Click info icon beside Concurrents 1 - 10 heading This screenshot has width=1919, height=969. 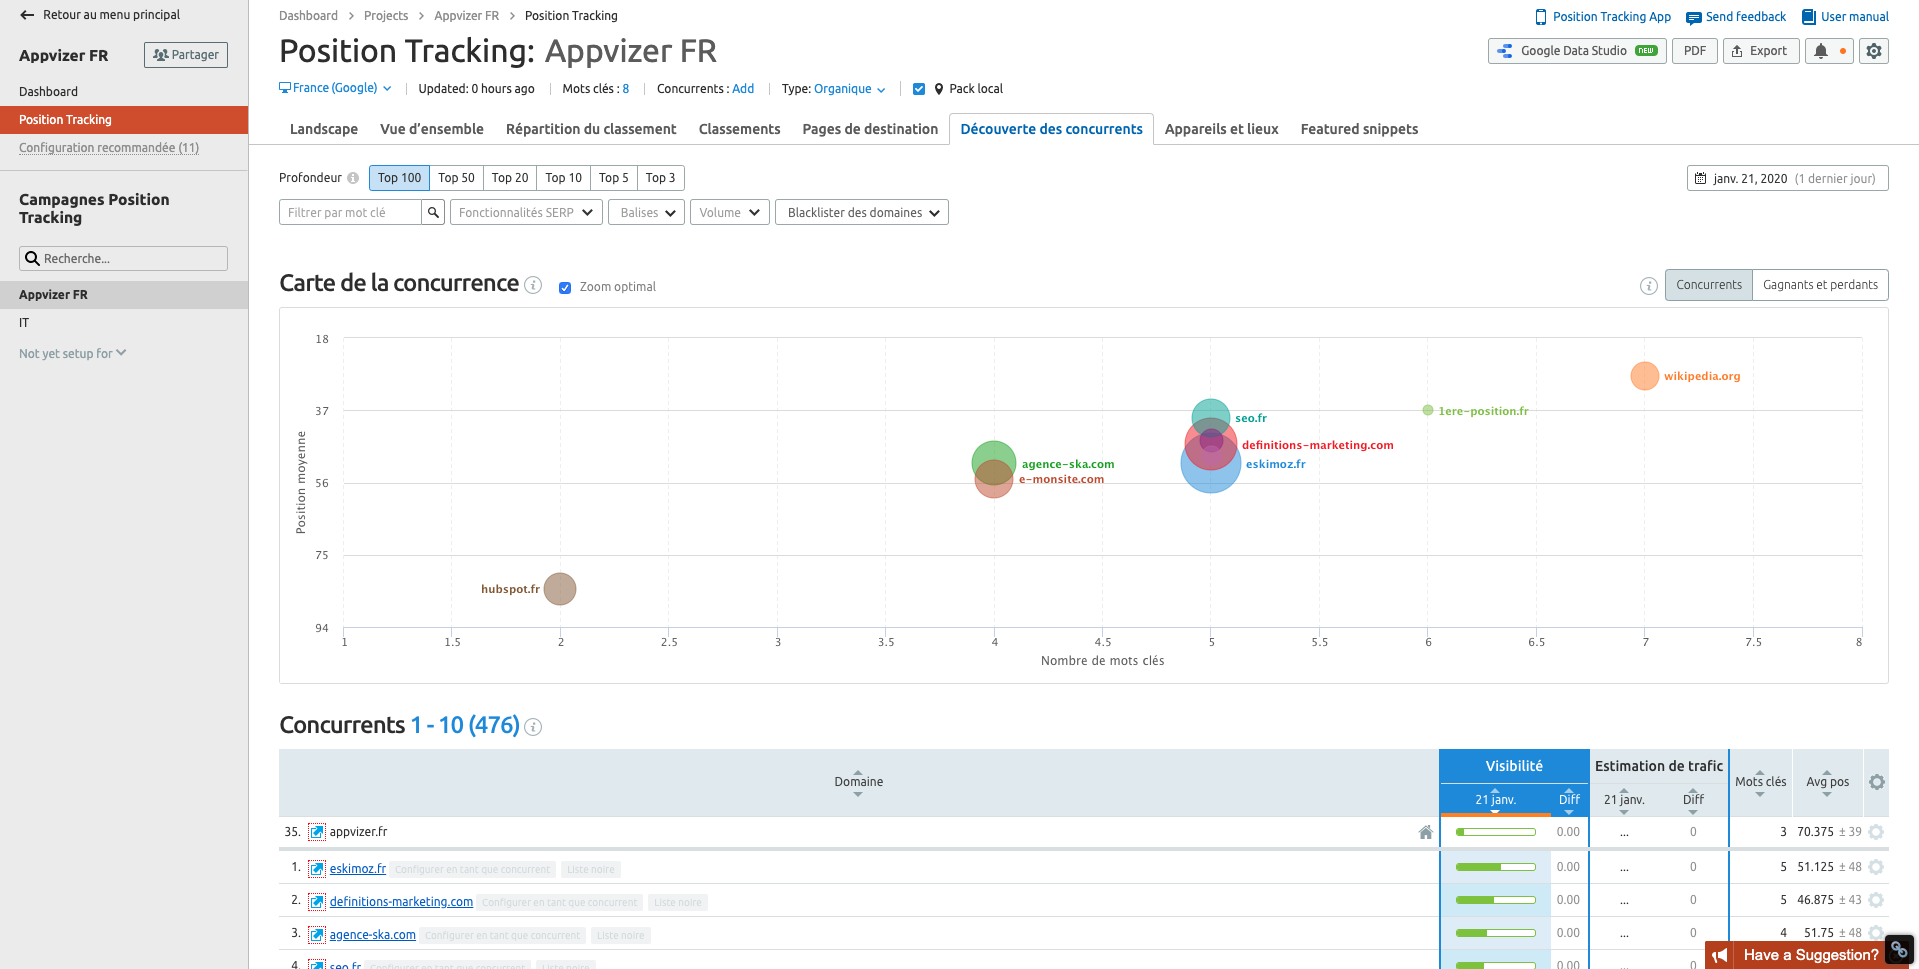point(533,727)
